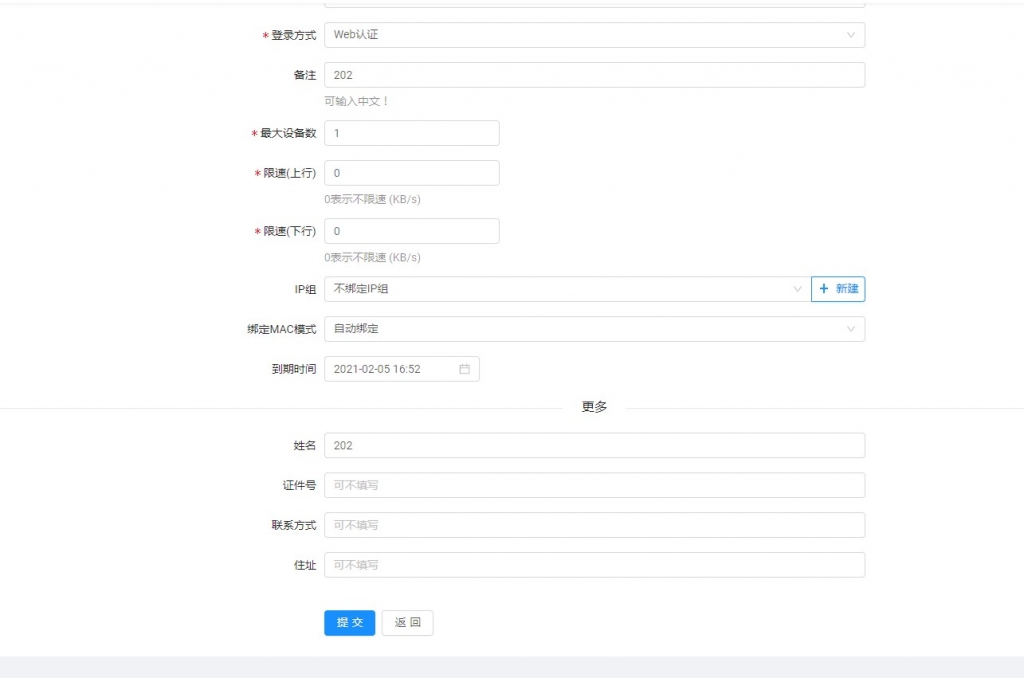Select the 限速(下行) input field

point(411,231)
